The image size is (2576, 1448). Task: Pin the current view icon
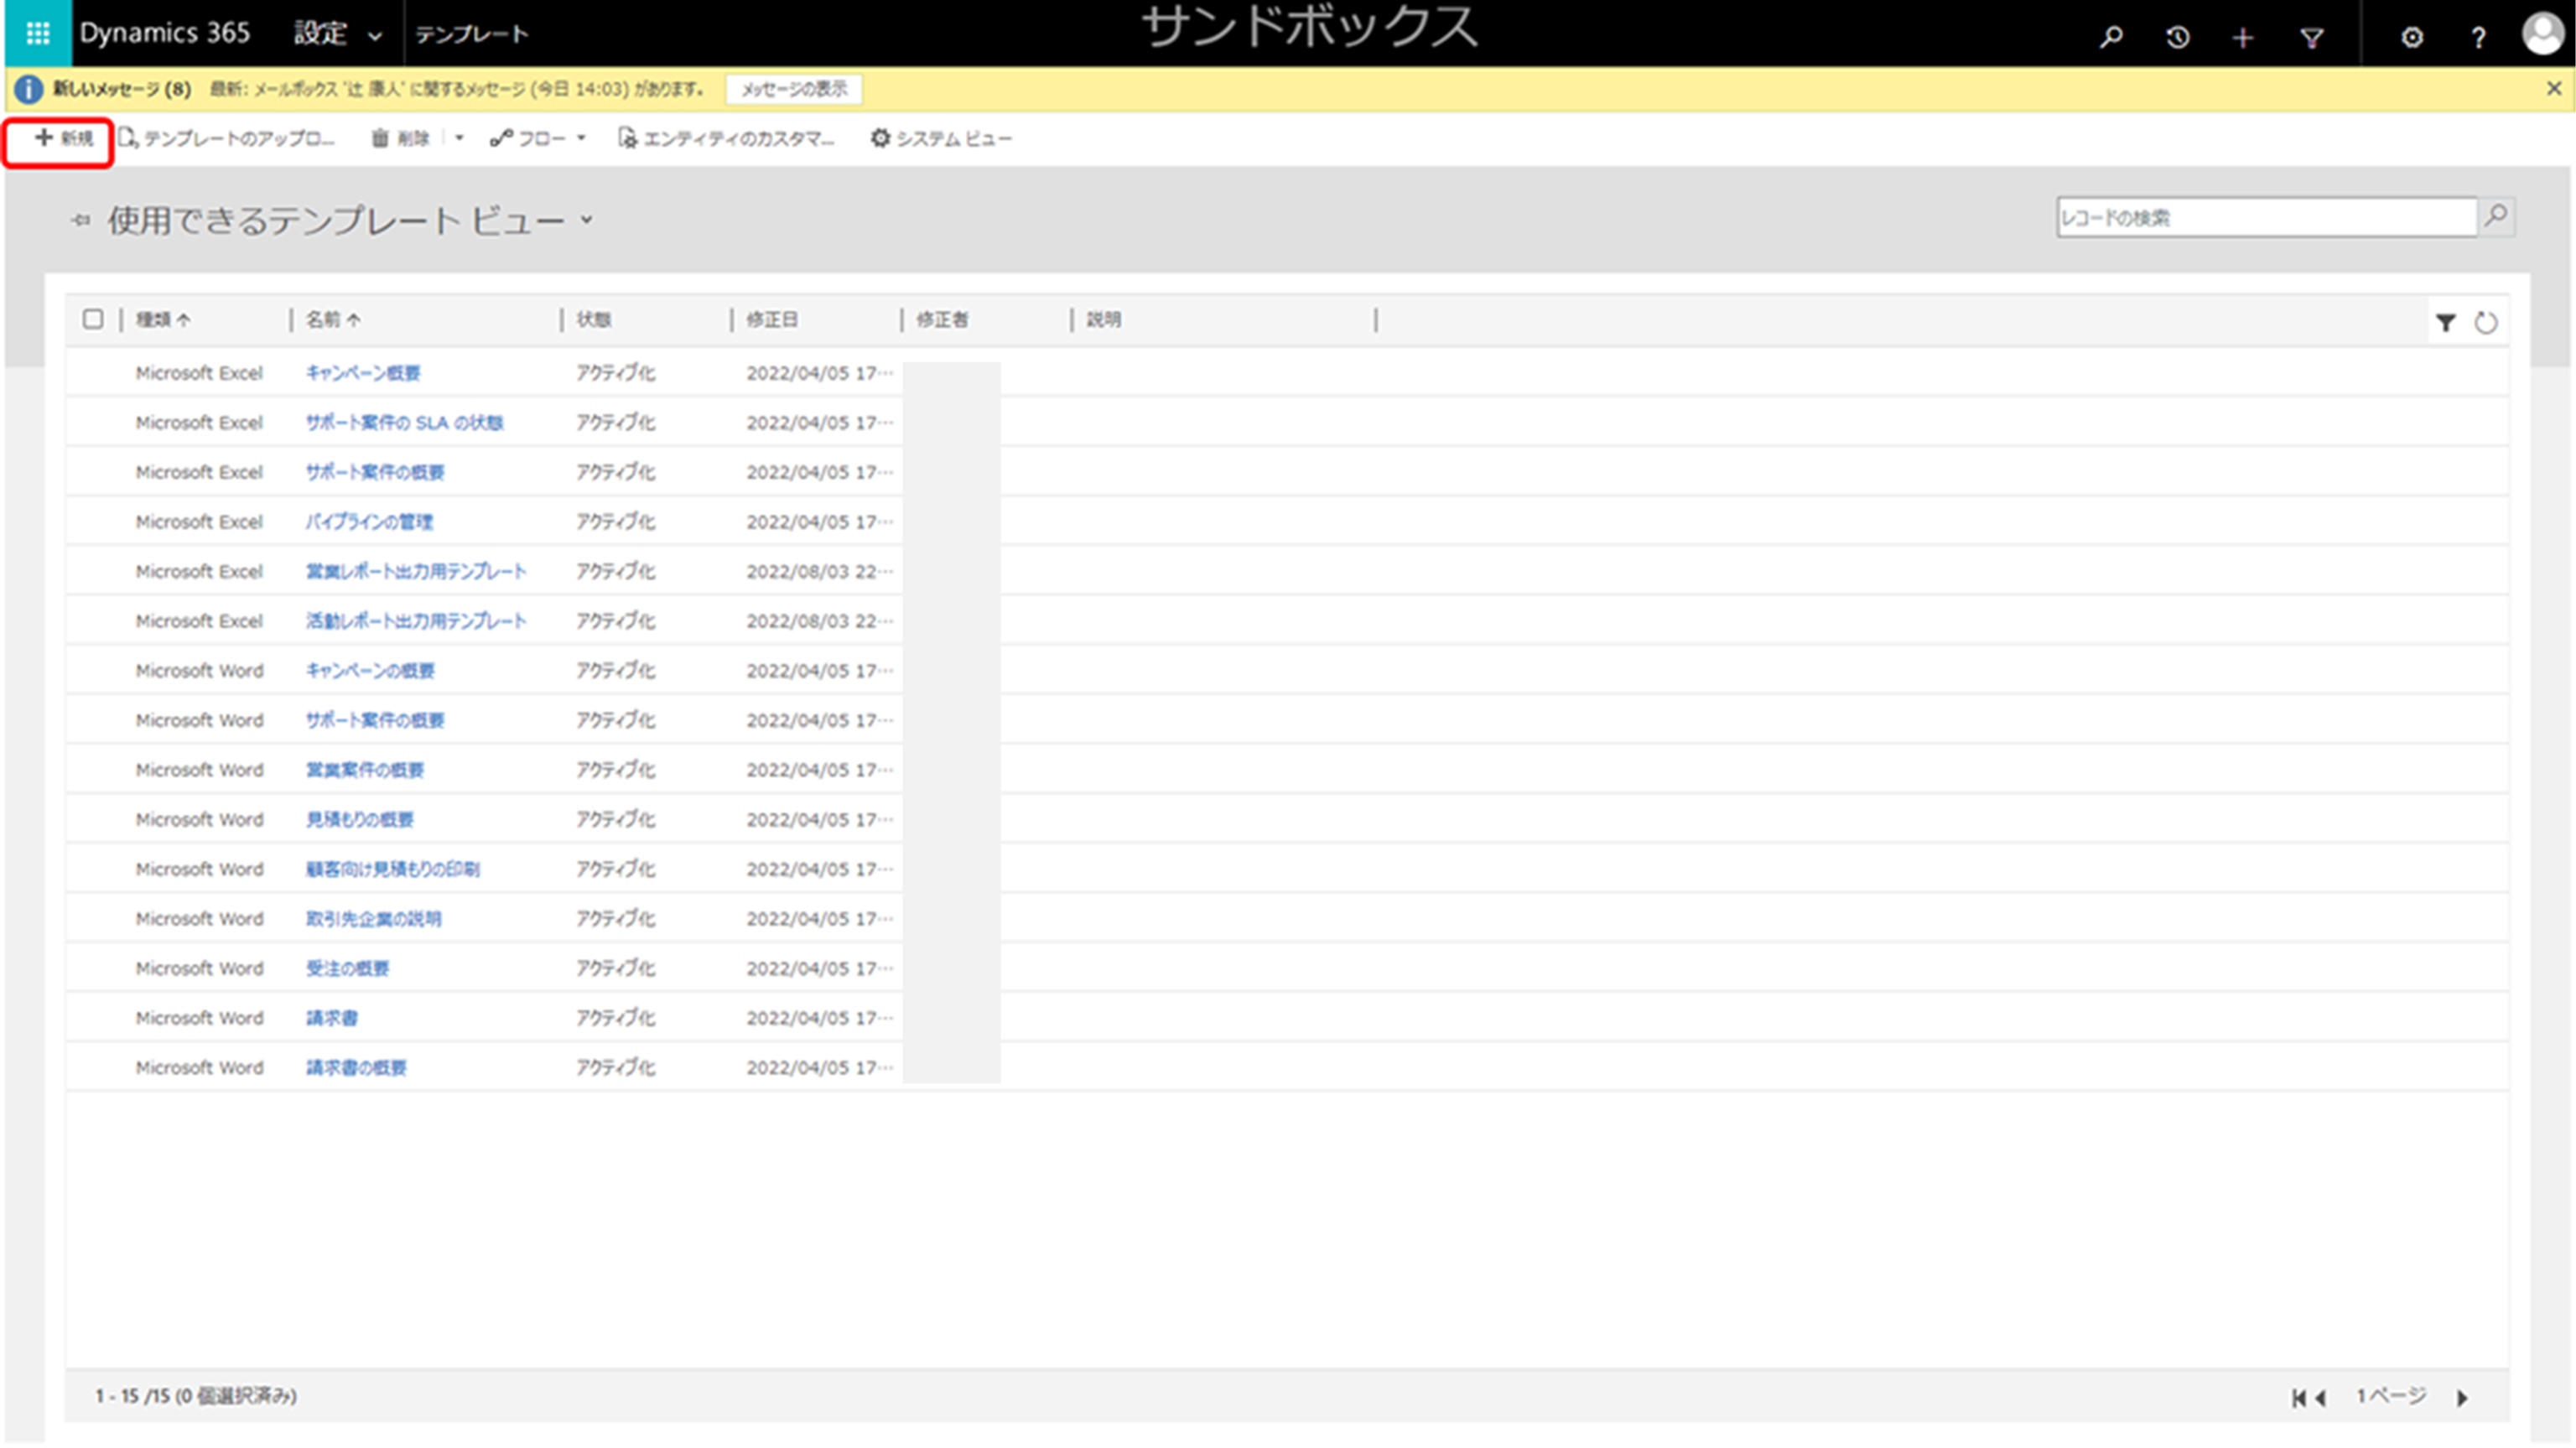80,220
